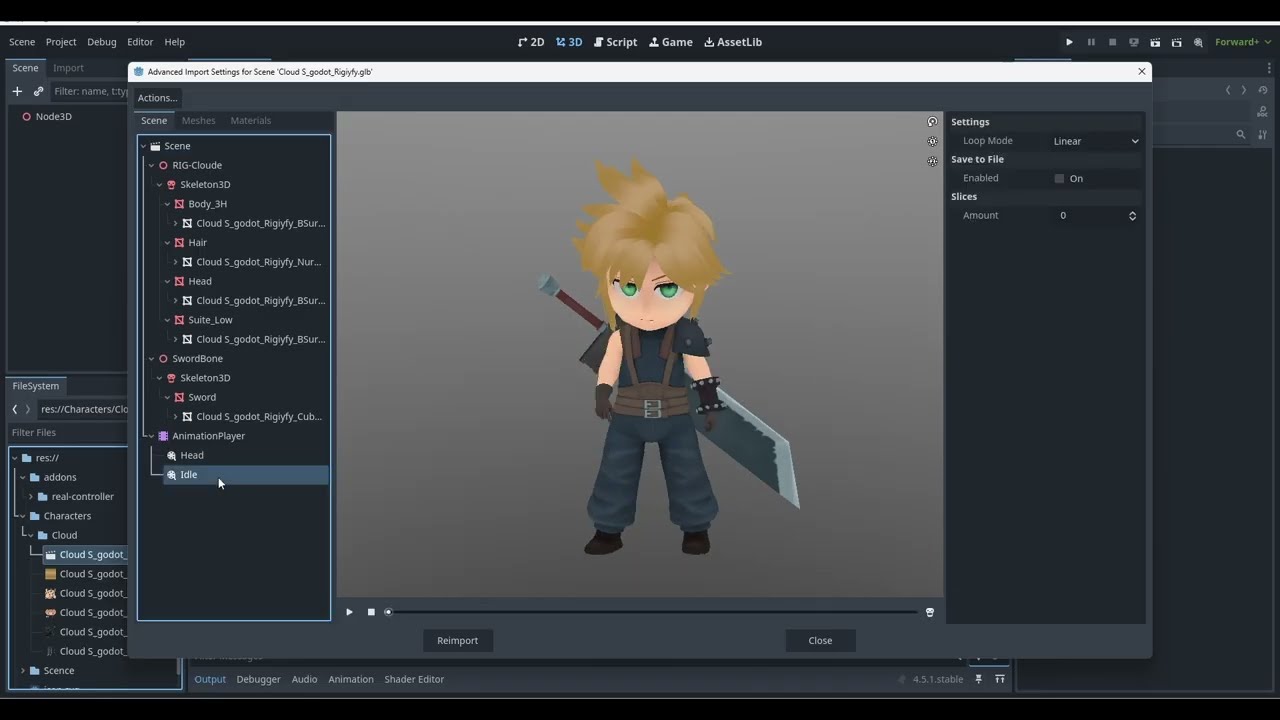This screenshot has height=720, width=1280.
Task: Toggle the primary preview light icon
Action: (932, 141)
